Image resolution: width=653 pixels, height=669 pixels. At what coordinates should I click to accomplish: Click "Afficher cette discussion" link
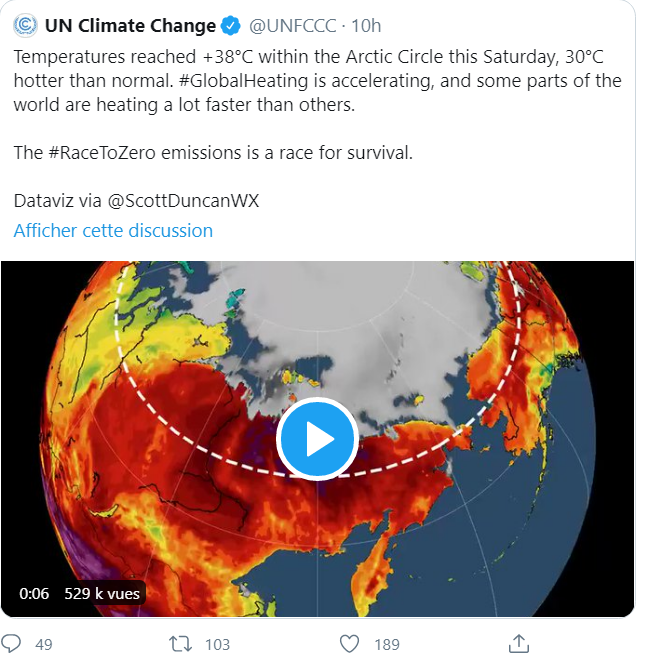point(113,230)
